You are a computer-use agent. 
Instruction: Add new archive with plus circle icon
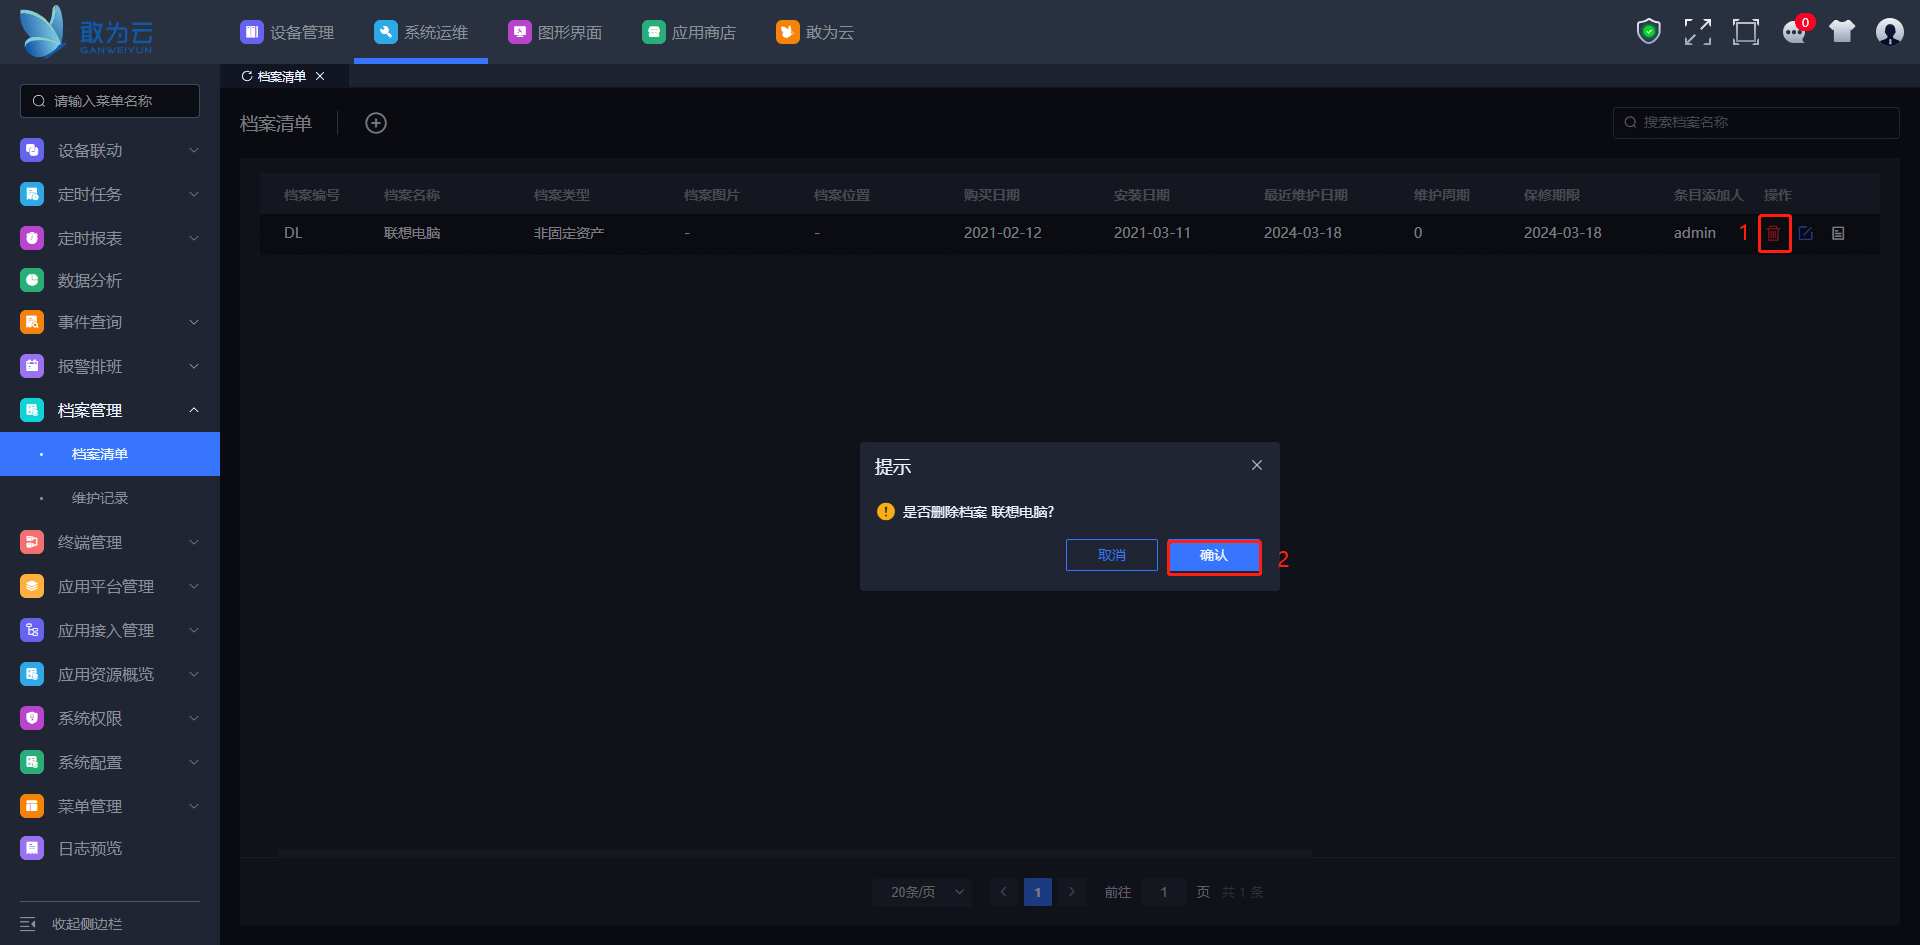[376, 123]
